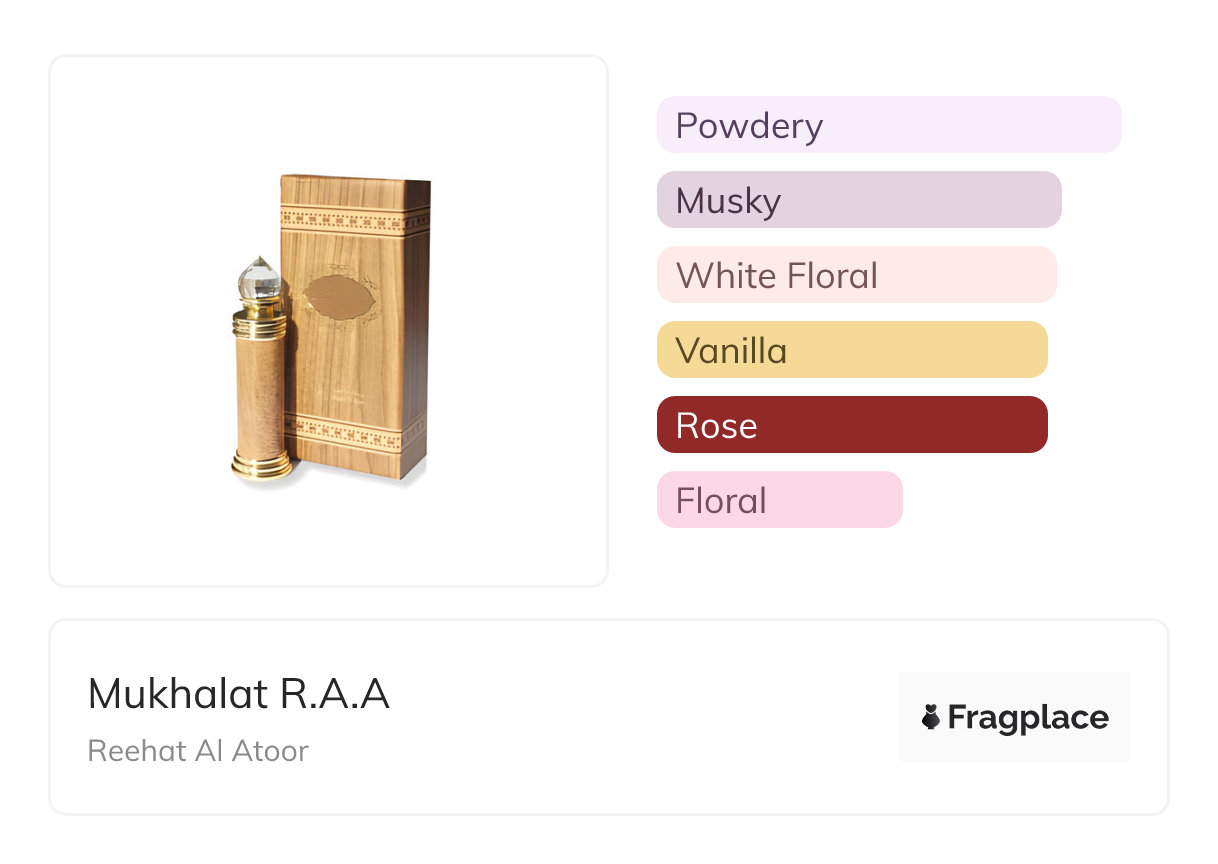Viewport: 1218px width, 864px height.
Task: Open the Reehat Al Atoor brand name
Action: click(198, 751)
